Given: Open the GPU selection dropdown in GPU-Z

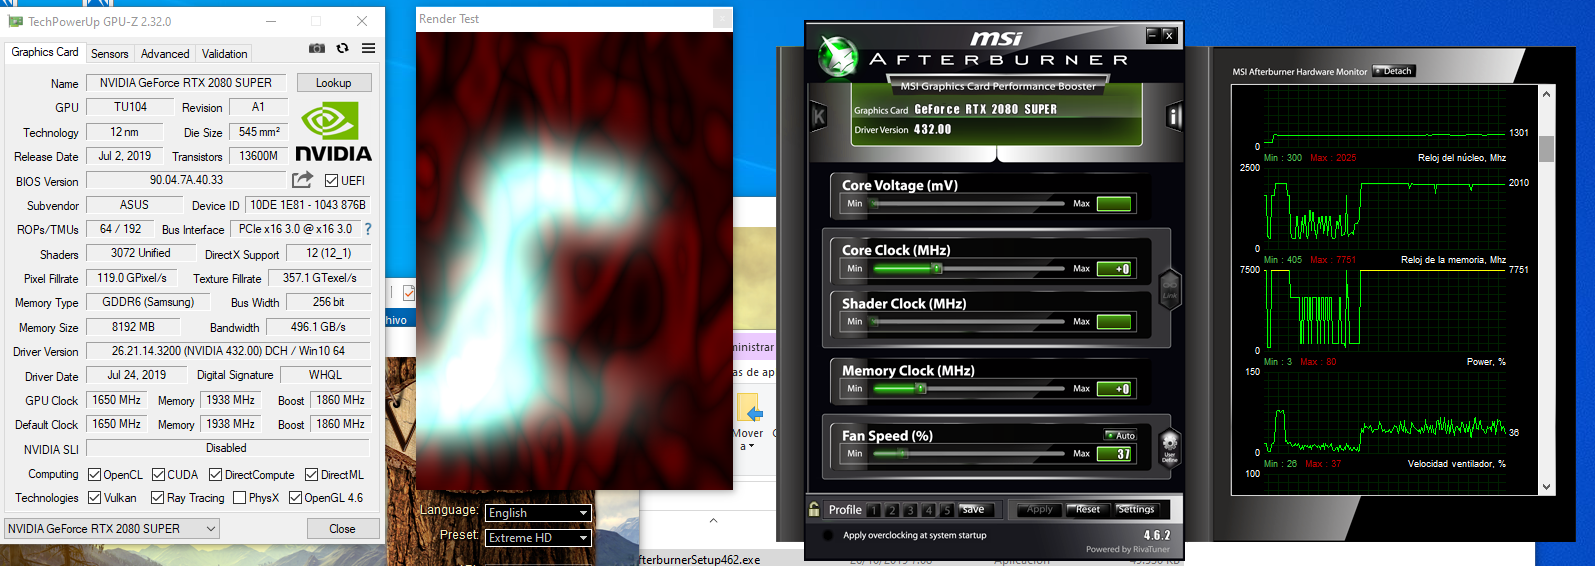Looking at the screenshot, I should [x=114, y=529].
